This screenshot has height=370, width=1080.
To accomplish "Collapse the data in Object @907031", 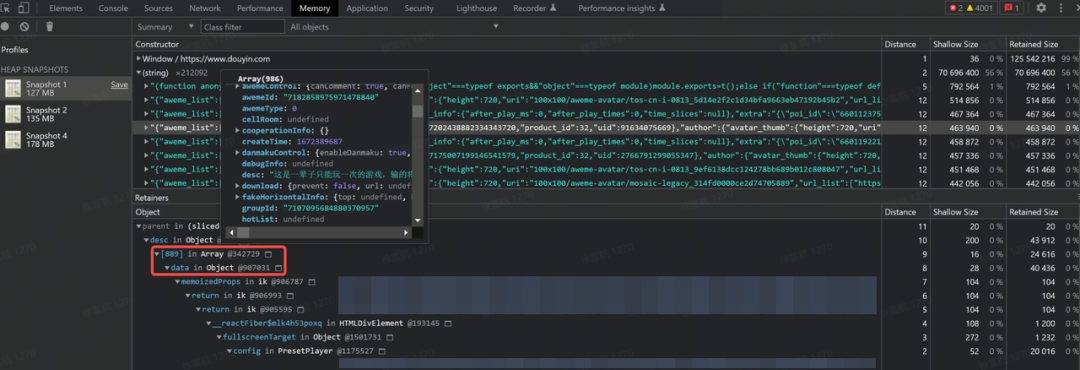I will (x=167, y=267).
